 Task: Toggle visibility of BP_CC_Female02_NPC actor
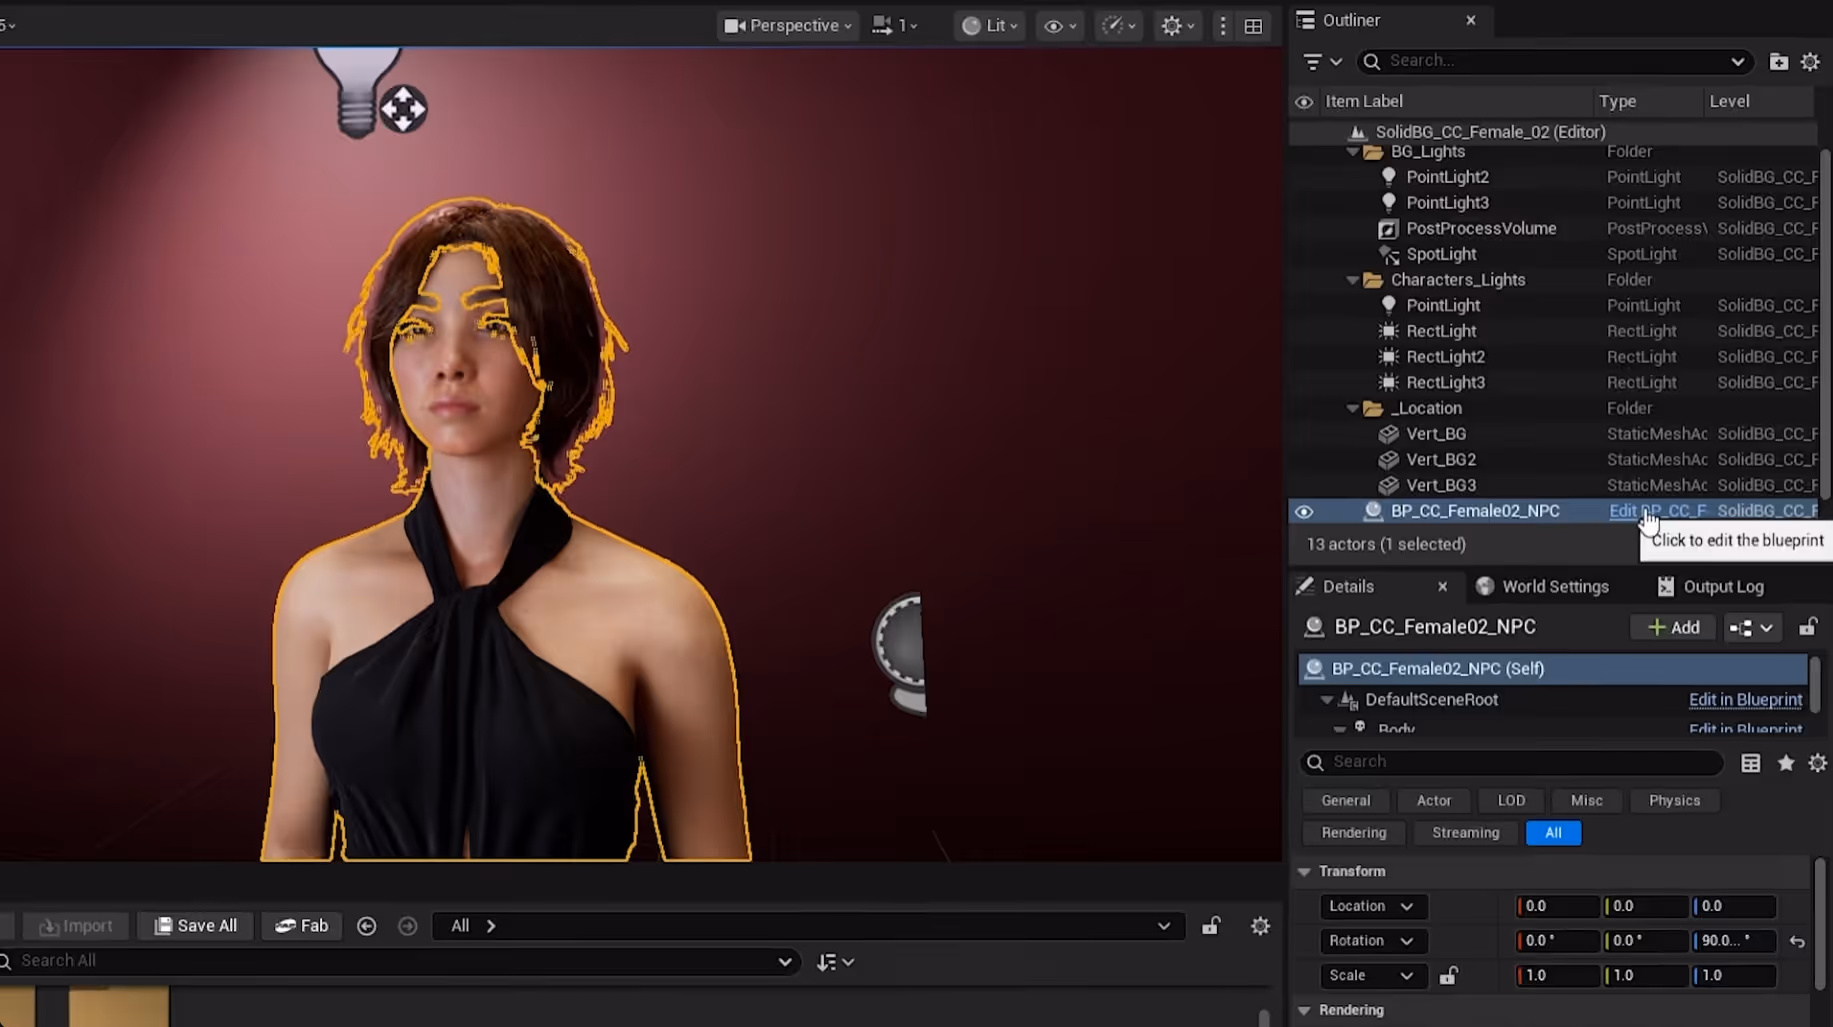tap(1304, 511)
